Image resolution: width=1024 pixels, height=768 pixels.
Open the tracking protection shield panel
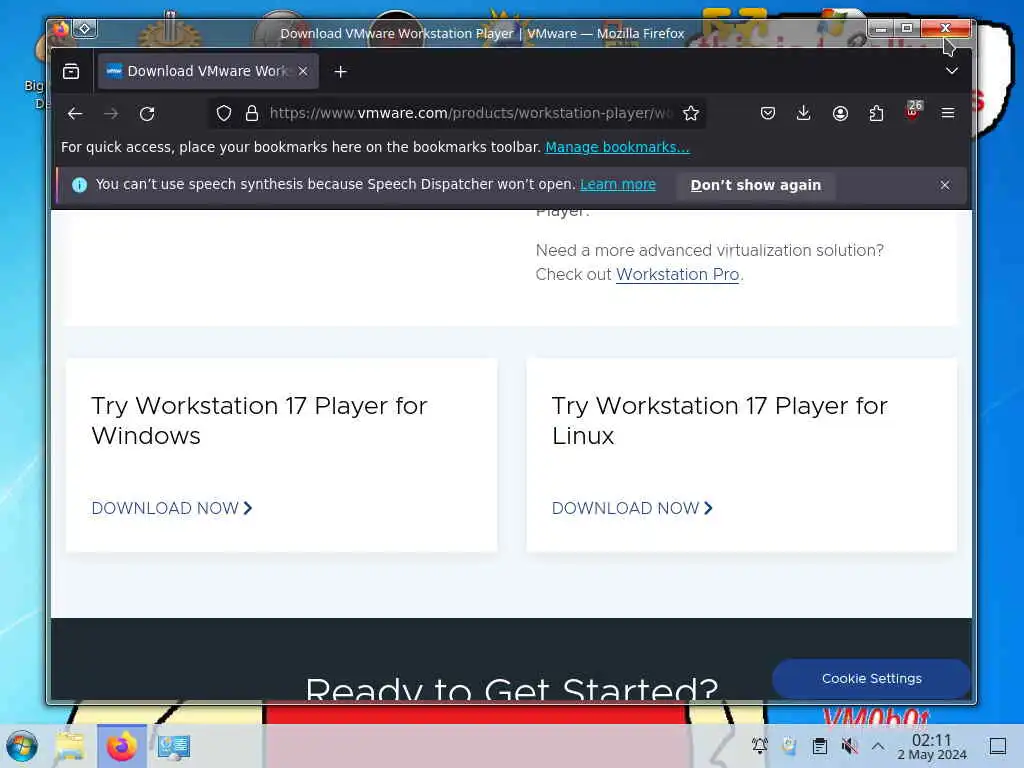click(224, 114)
